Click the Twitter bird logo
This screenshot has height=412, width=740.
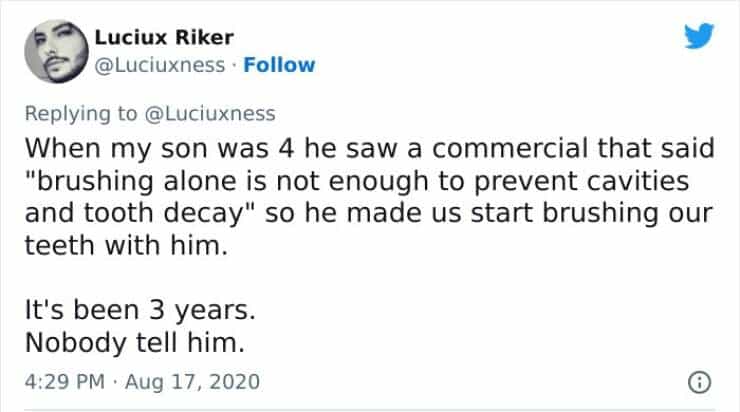(x=698, y=37)
